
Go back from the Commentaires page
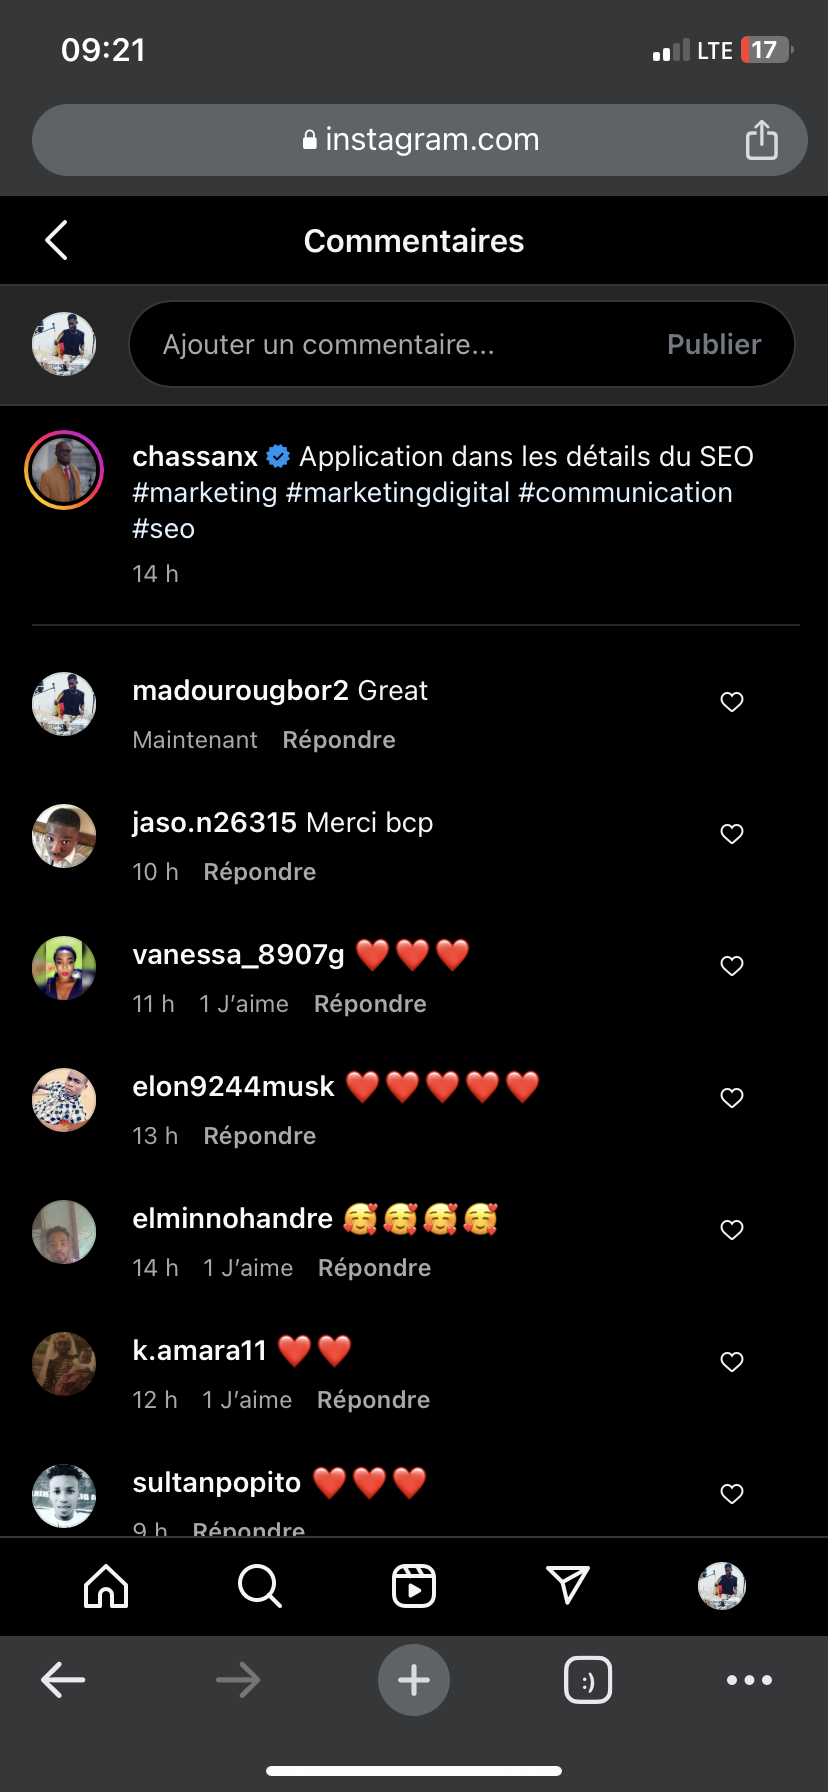tap(57, 240)
